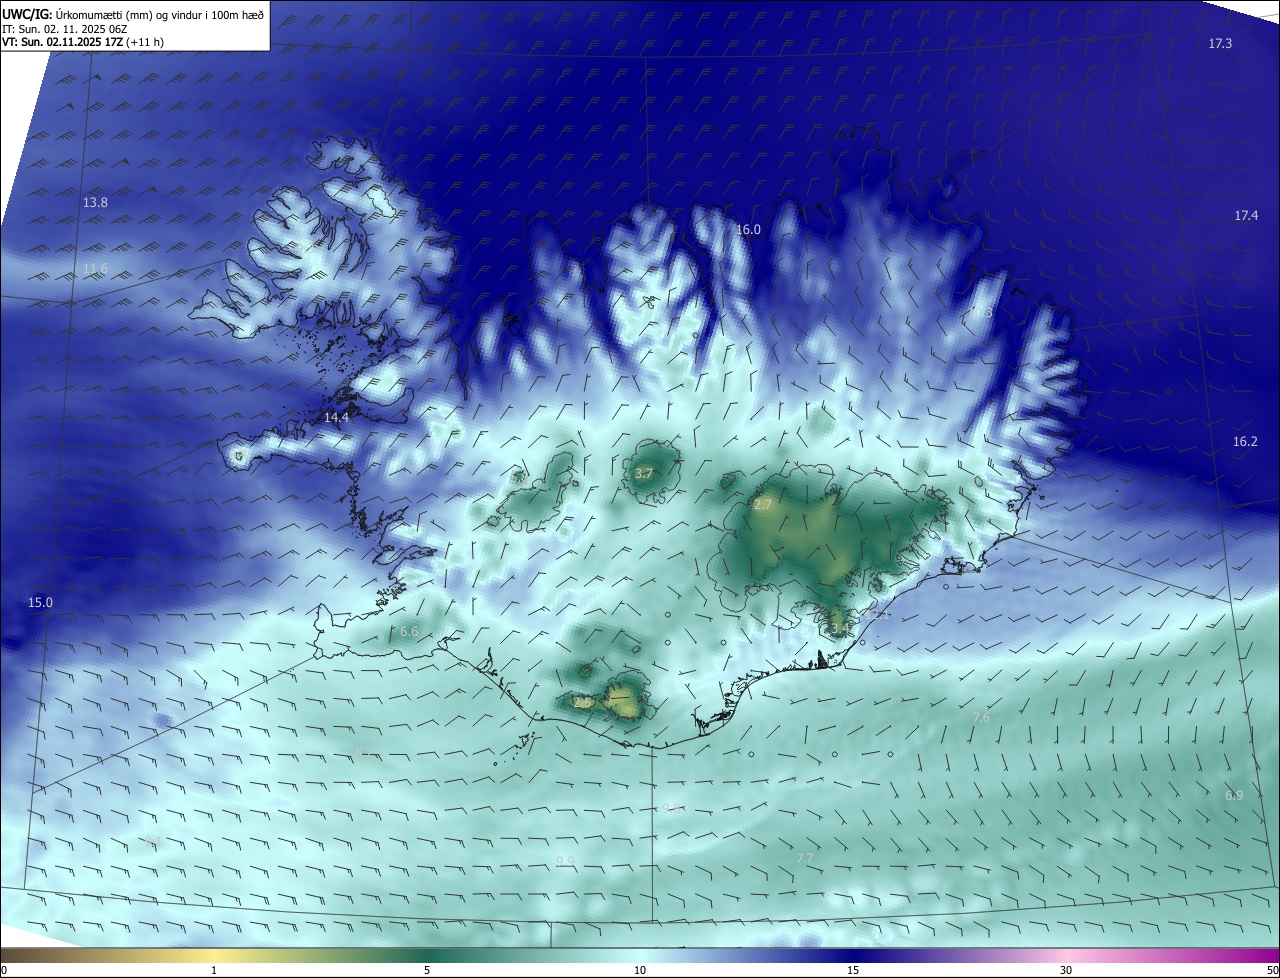
Task: Click the 11.6 value label
Action: 95,269
